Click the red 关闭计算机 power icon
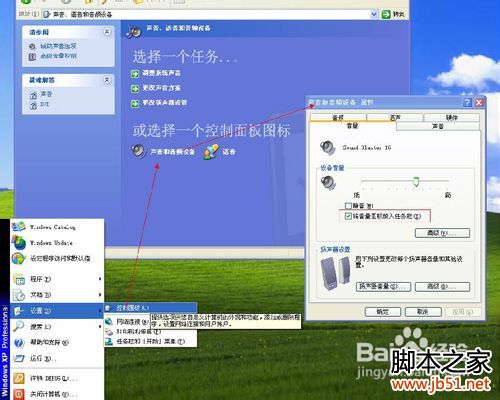This screenshot has height=400, width=500. pos(19,394)
